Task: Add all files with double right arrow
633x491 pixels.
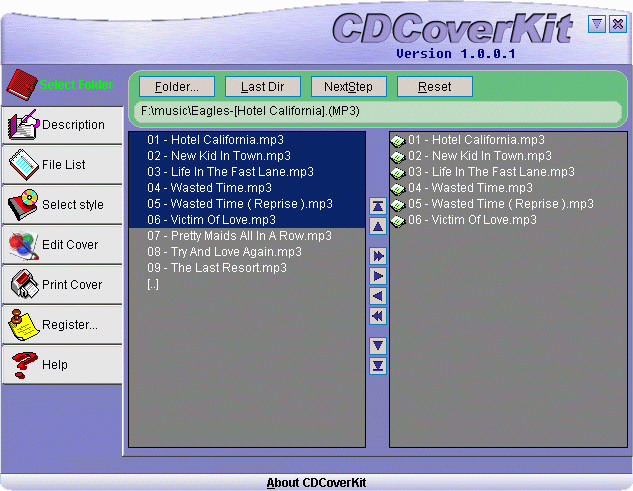Action: pos(378,256)
